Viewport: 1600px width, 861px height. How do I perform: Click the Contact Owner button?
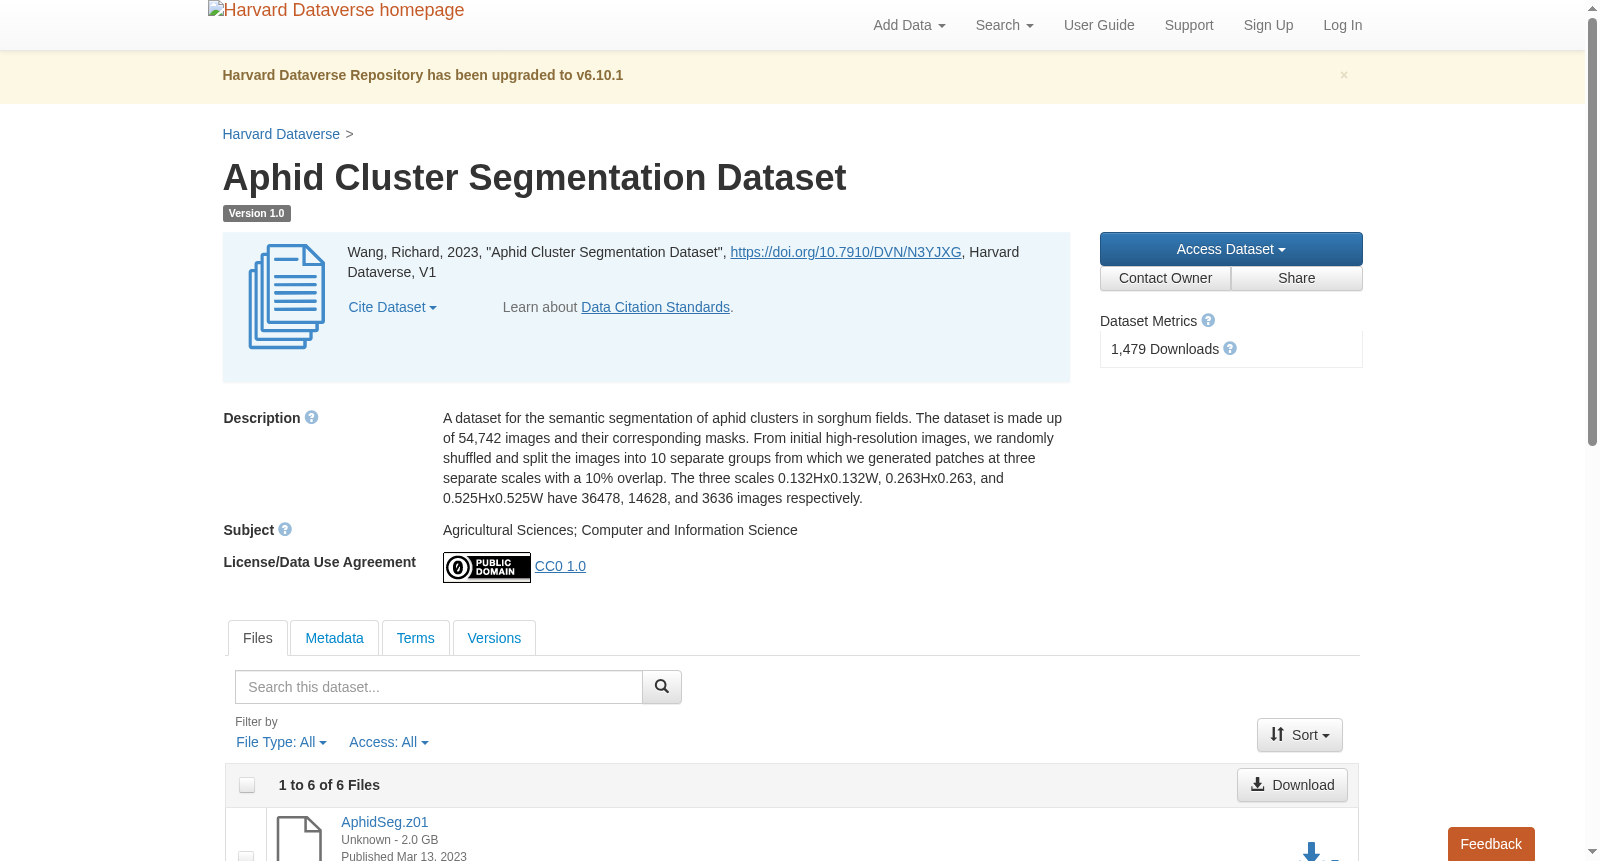coord(1166,278)
